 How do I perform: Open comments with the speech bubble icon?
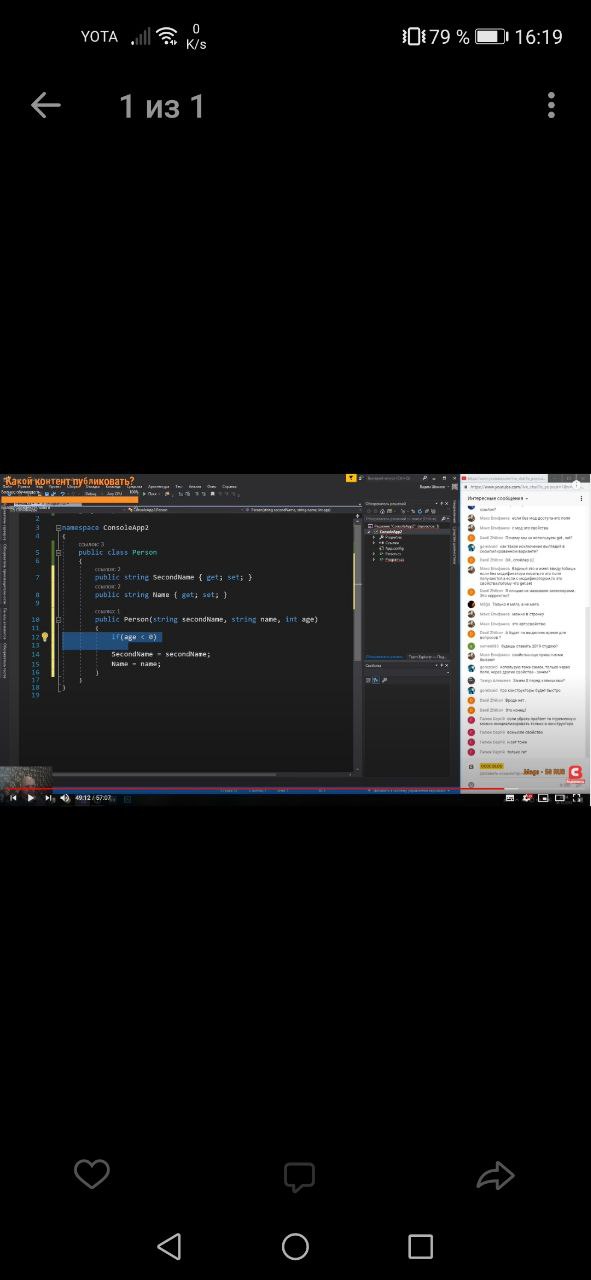point(299,1177)
